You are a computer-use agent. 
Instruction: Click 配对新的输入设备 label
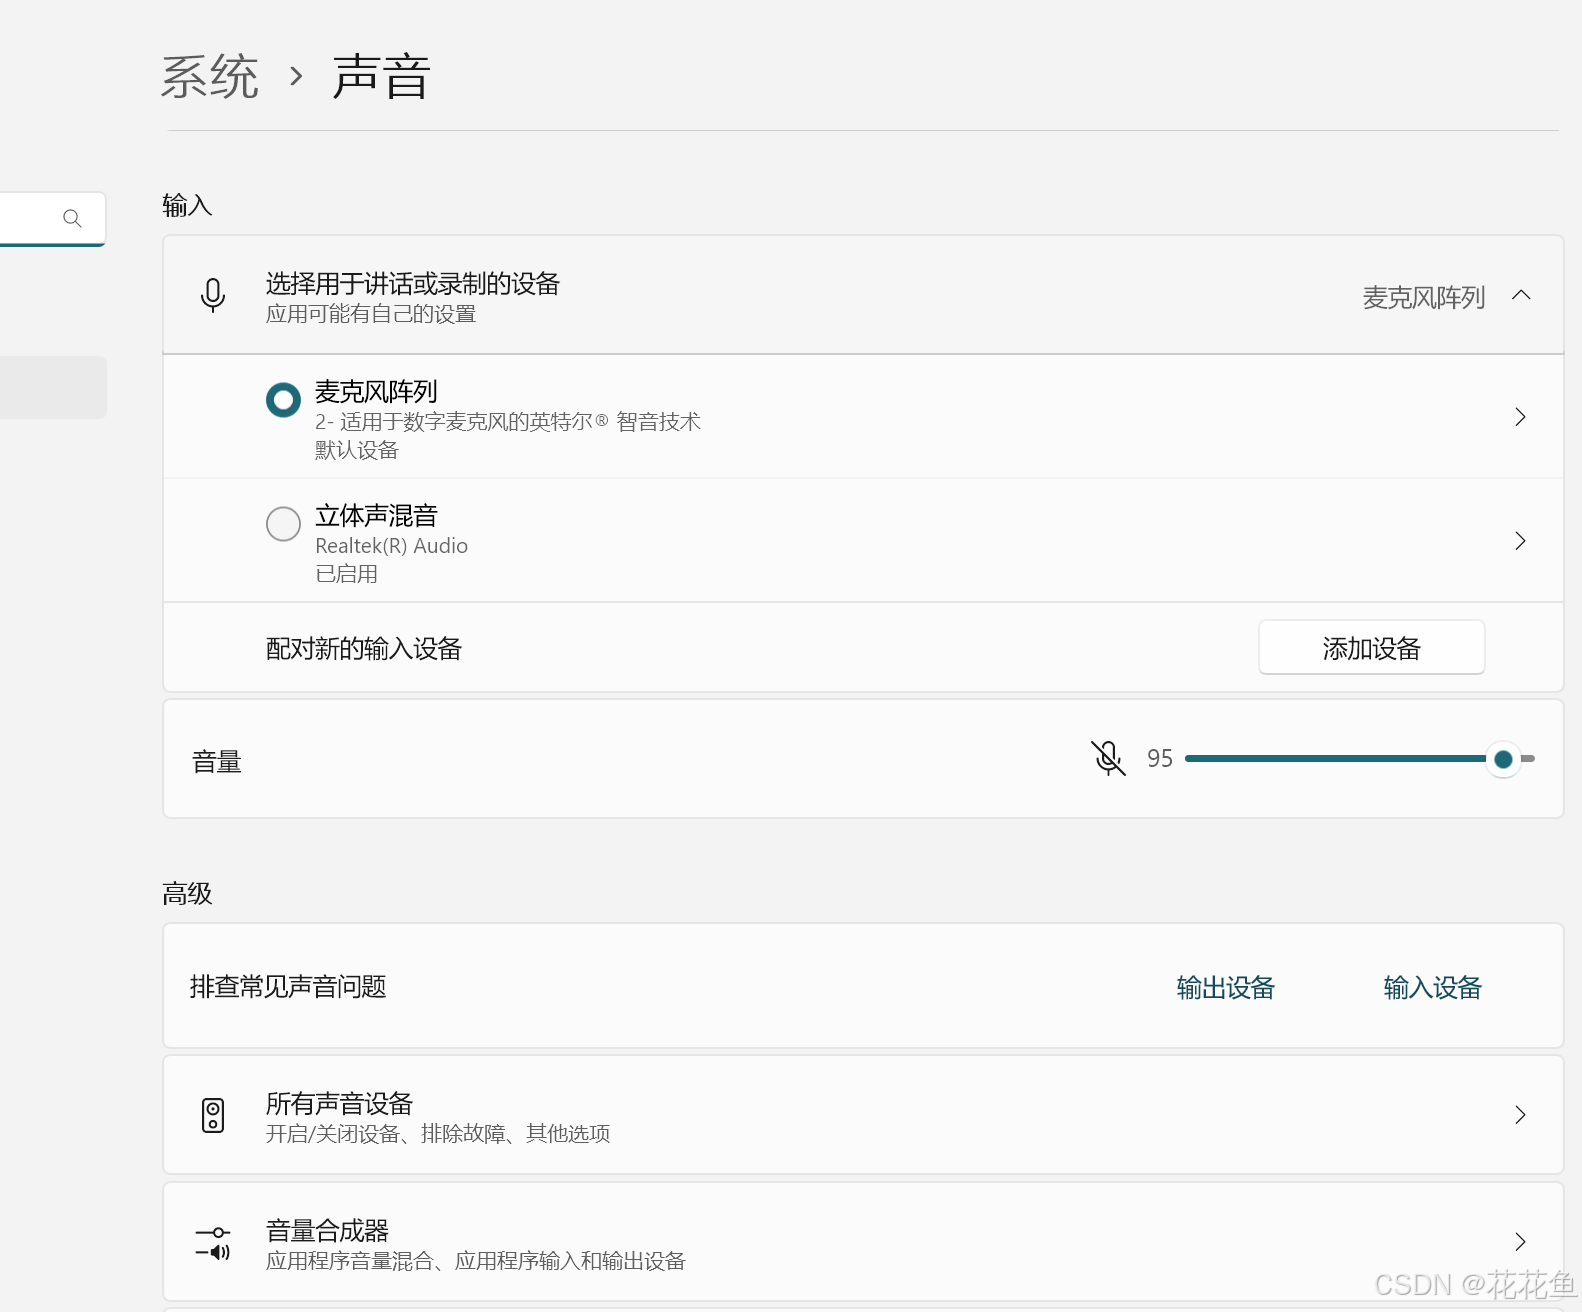(364, 649)
